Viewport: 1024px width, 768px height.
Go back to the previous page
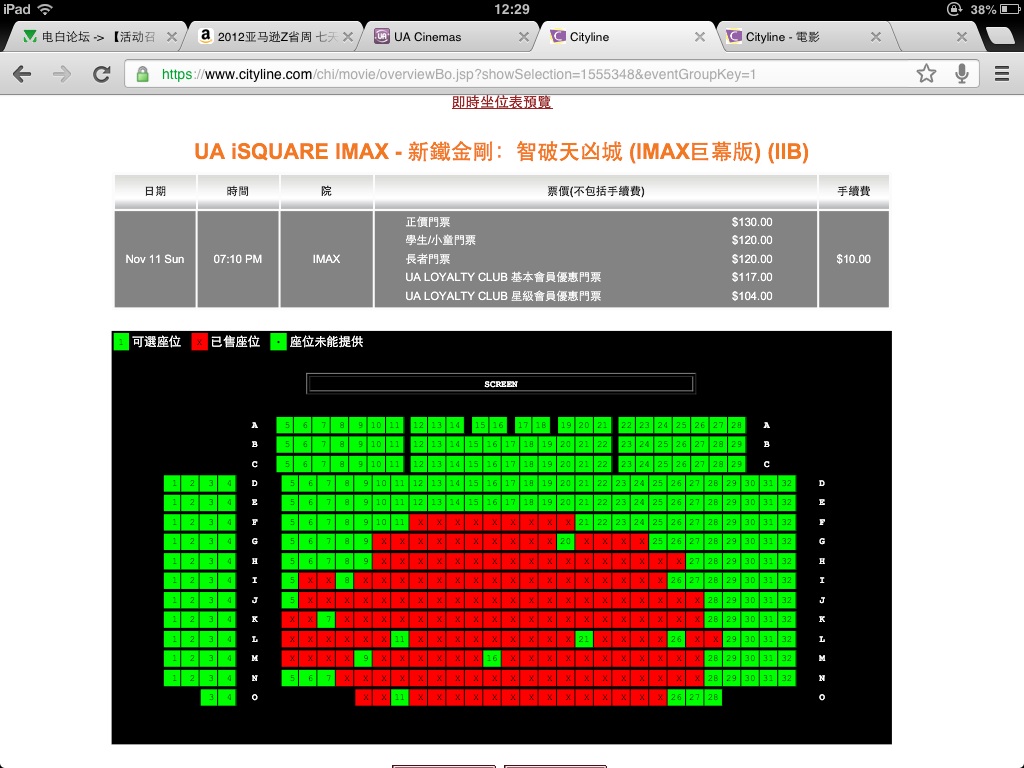coord(22,74)
